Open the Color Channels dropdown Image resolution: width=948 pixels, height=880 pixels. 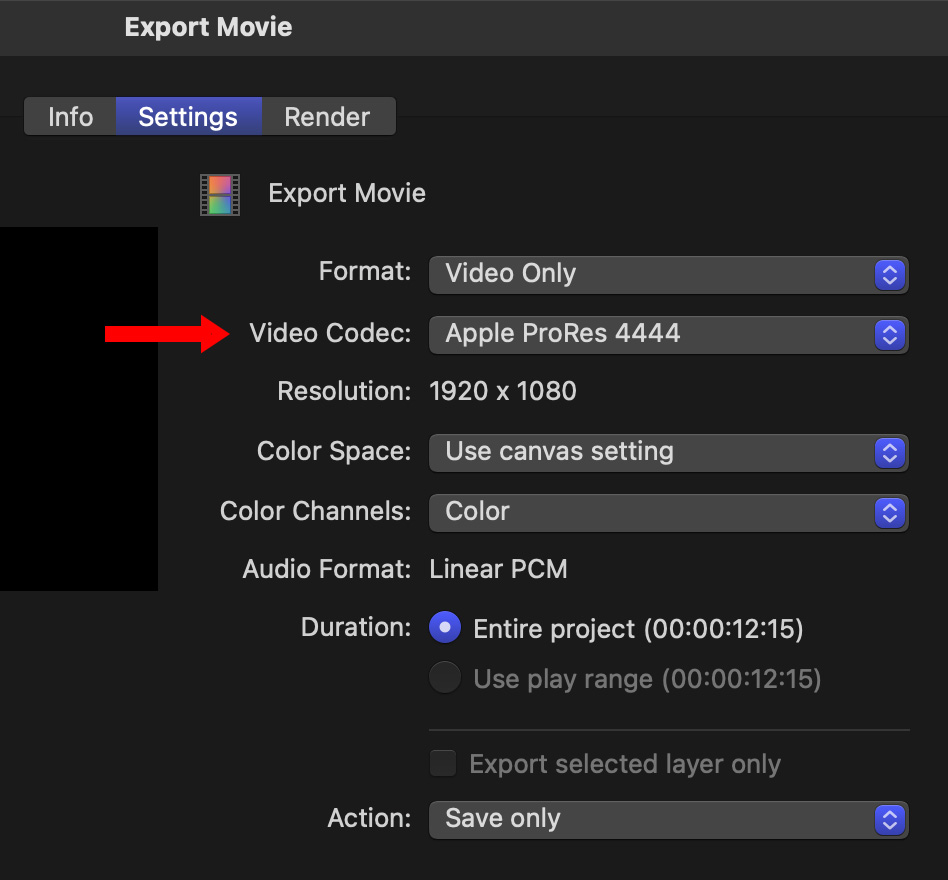[667, 512]
